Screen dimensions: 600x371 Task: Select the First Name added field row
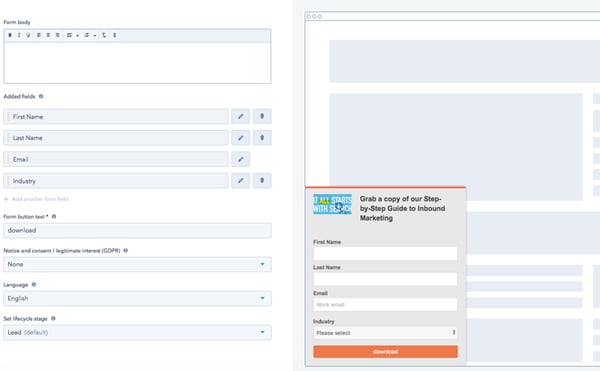pos(116,116)
